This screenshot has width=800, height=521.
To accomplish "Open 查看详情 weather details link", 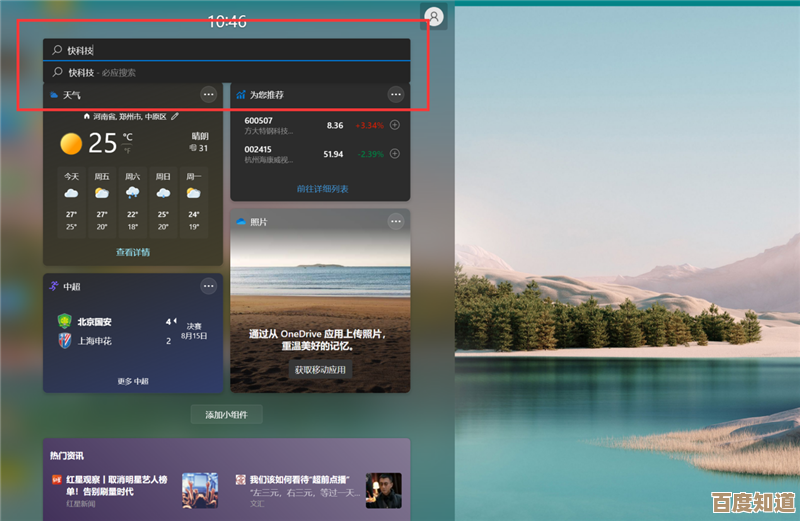I will pyautogui.click(x=132, y=252).
